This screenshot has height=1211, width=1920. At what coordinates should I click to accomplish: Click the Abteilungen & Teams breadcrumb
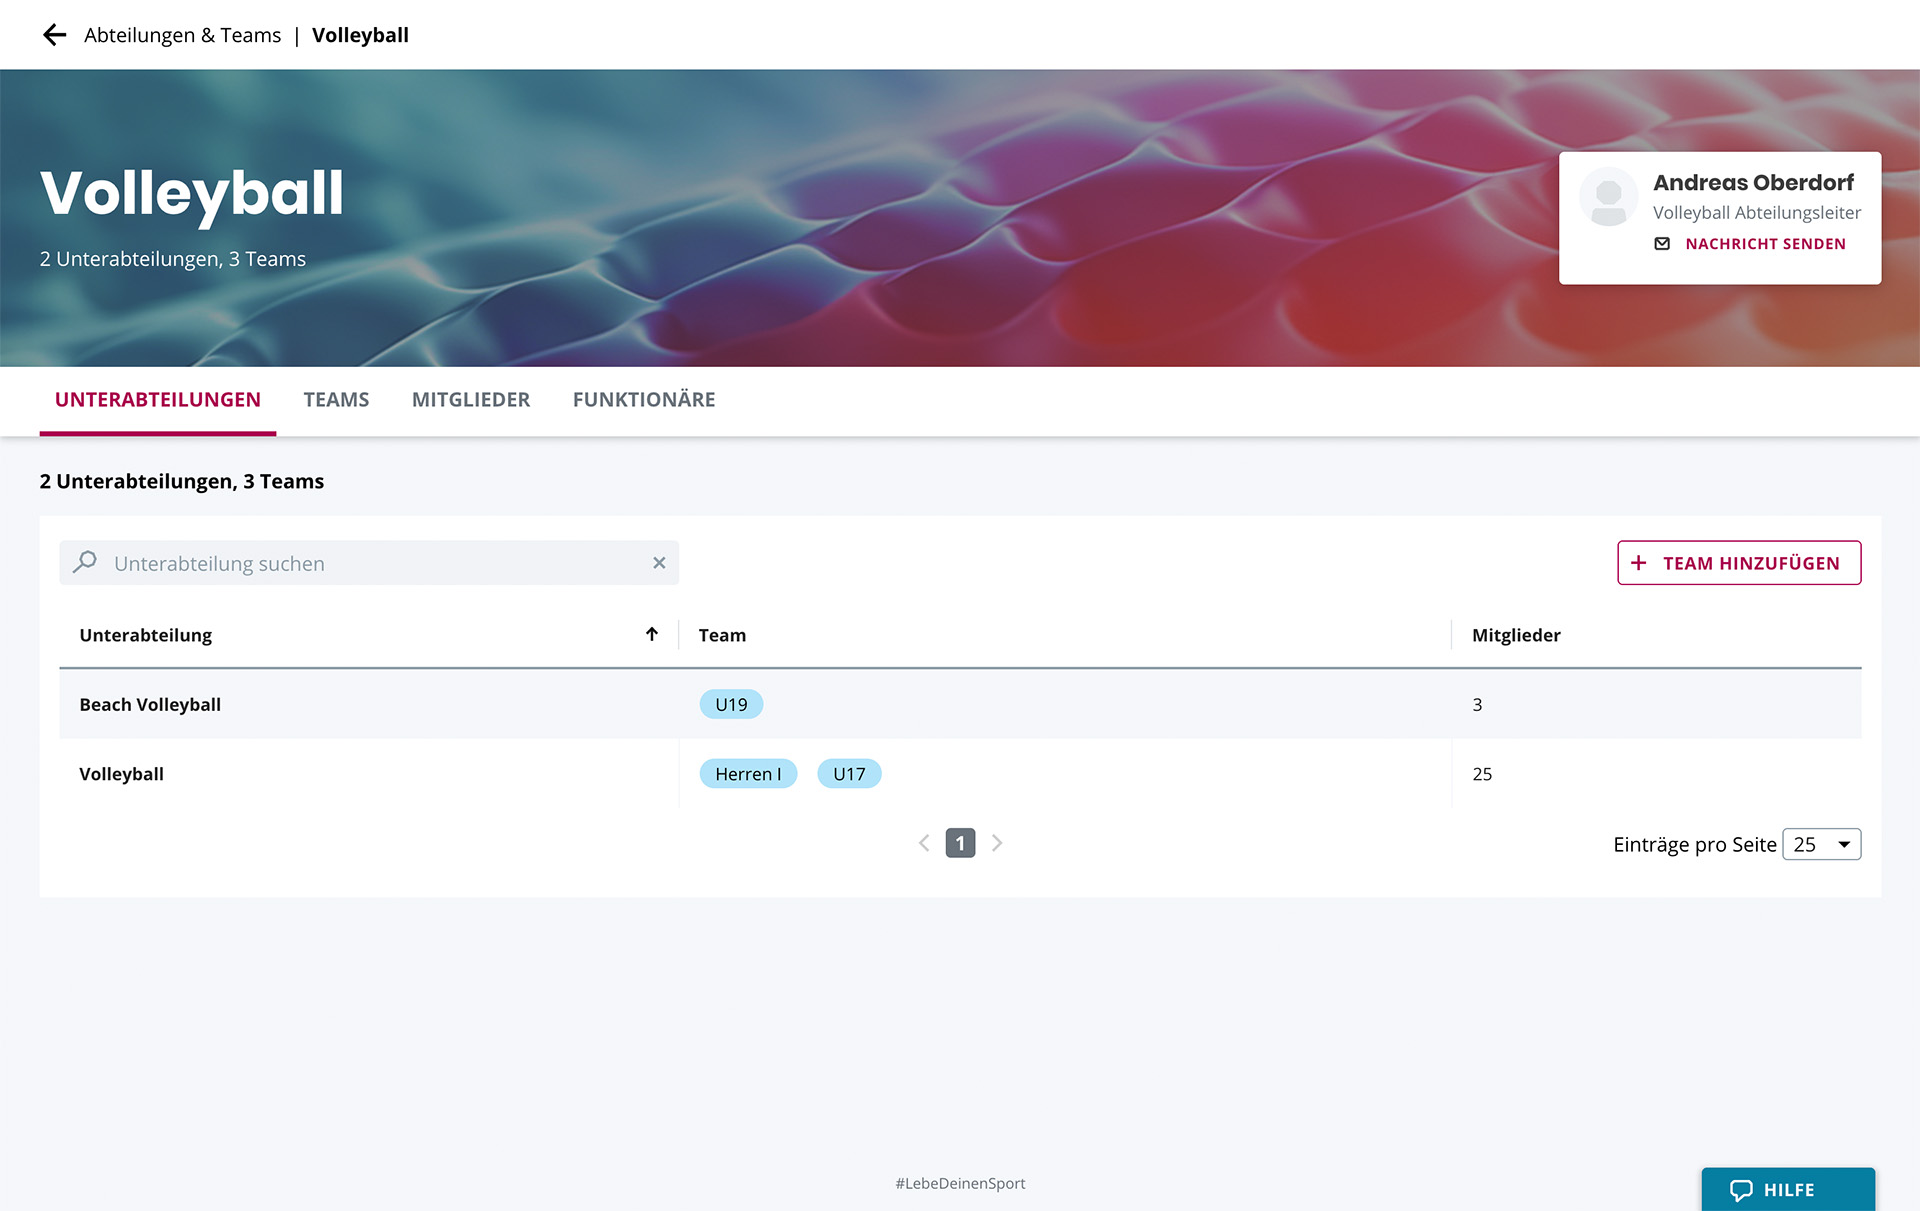pyautogui.click(x=182, y=35)
